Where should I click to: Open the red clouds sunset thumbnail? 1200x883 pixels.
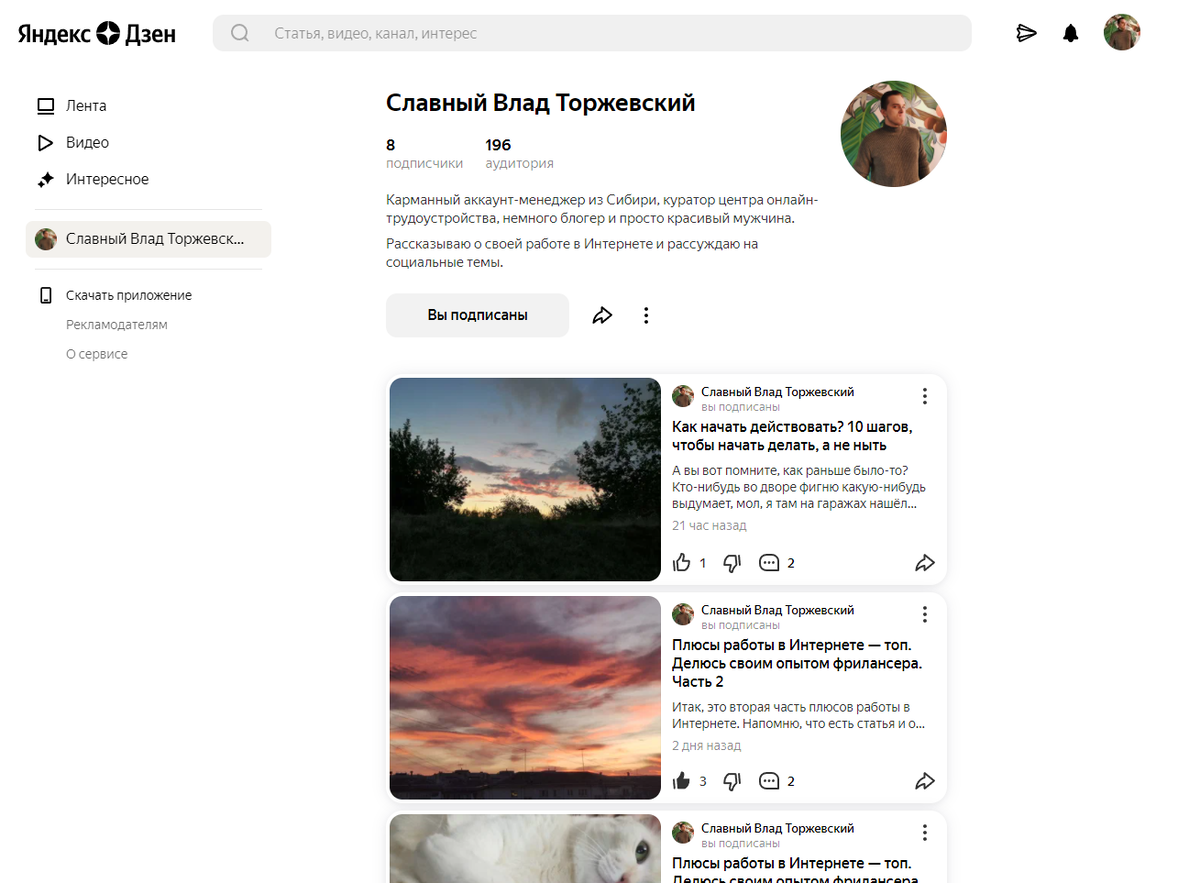pyautogui.click(x=525, y=697)
